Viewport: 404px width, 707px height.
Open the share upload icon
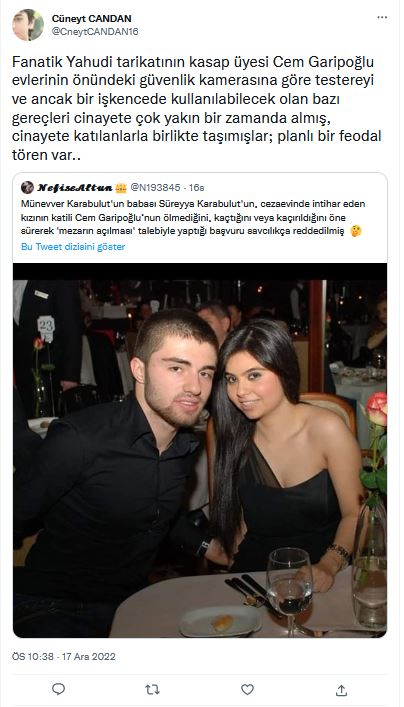click(x=341, y=689)
